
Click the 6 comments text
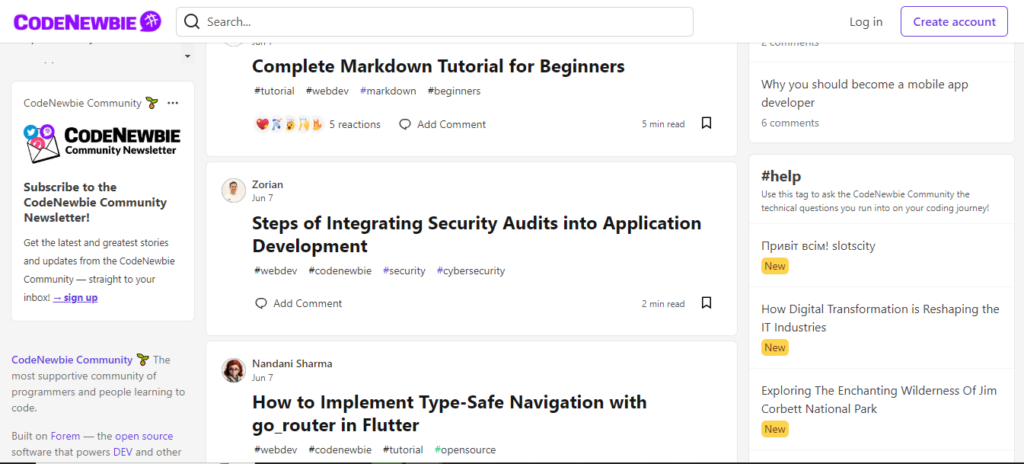tap(790, 123)
